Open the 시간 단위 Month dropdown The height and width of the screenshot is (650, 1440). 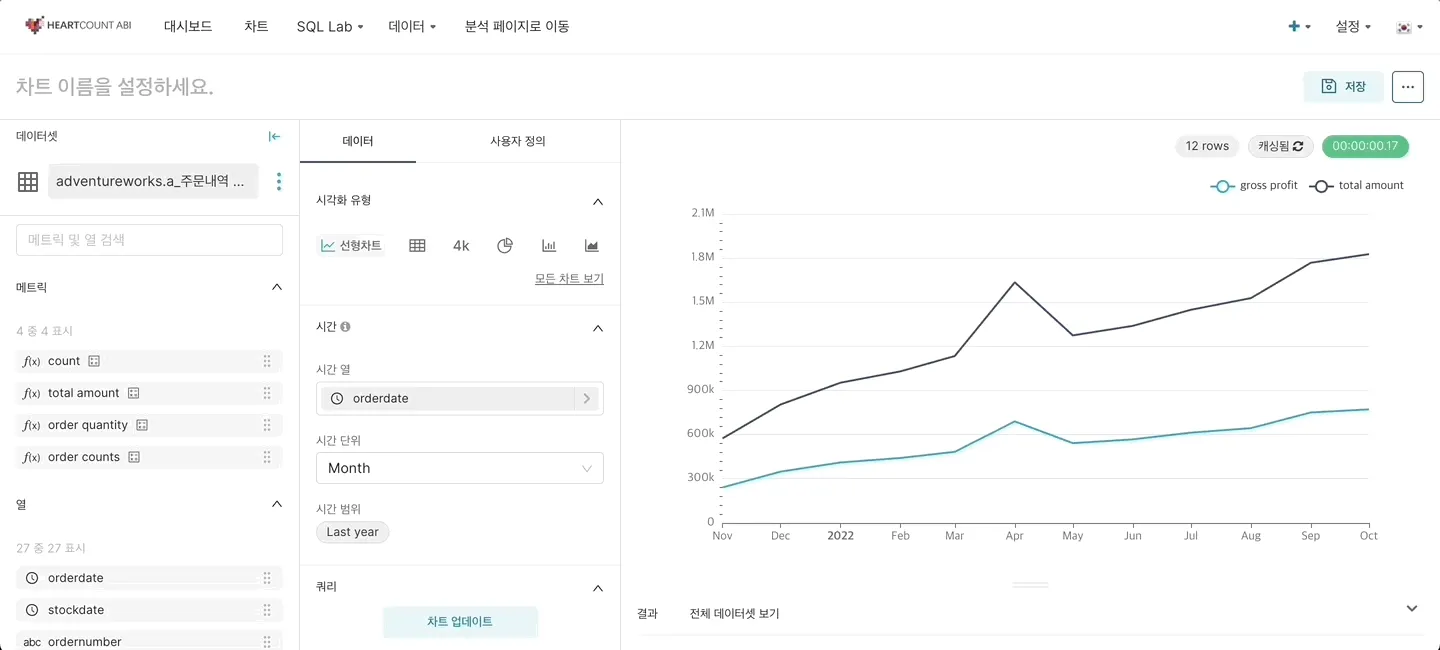[x=460, y=468]
